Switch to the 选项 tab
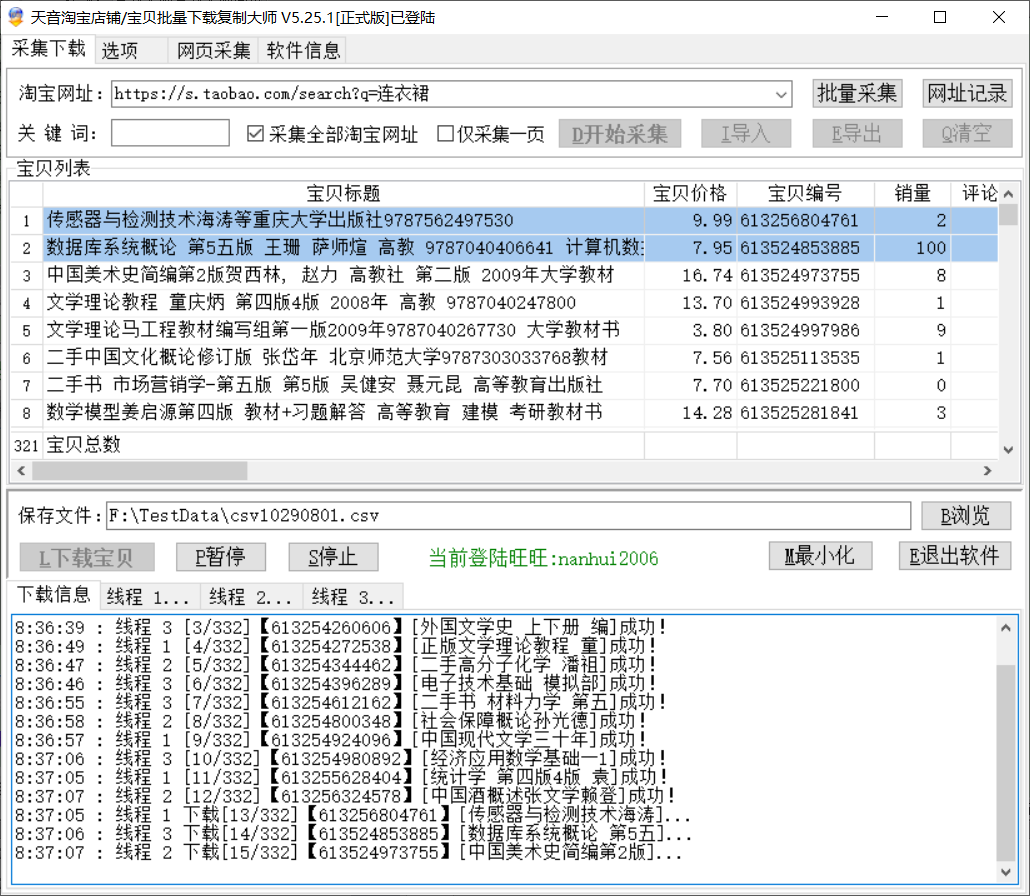This screenshot has height=896, width=1030. pos(120,50)
